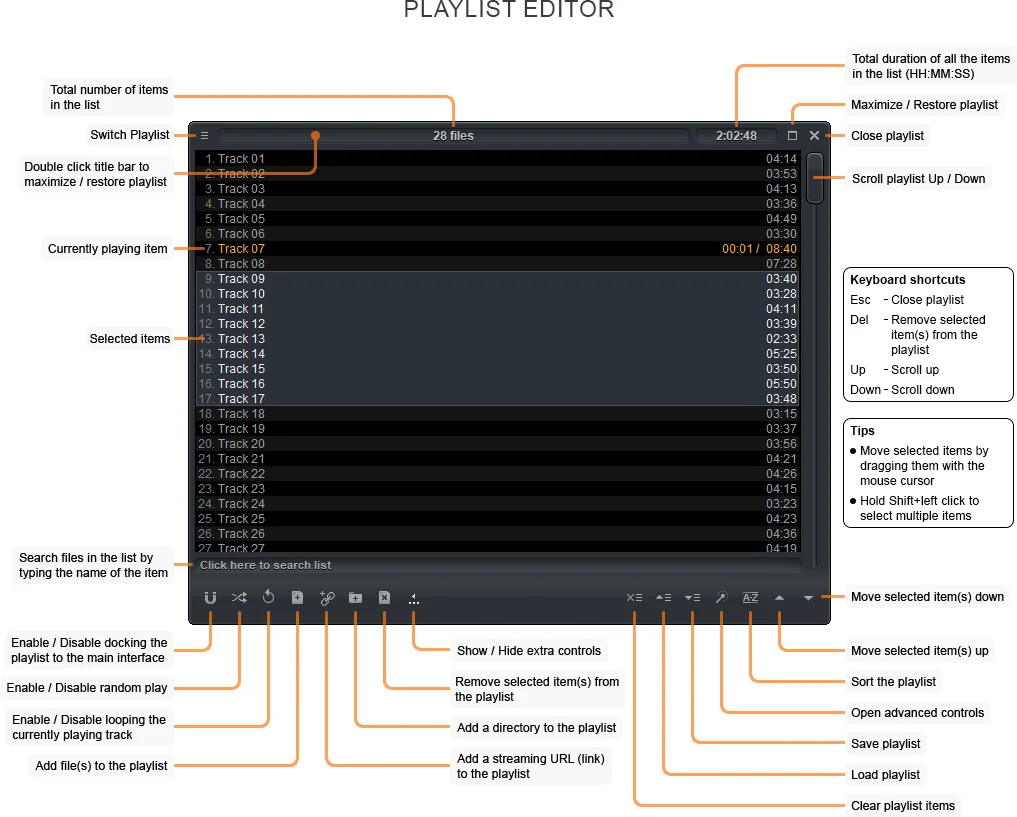The image size is (1017, 817).
Task: Click selected item Track 09
Action: point(497,279)
